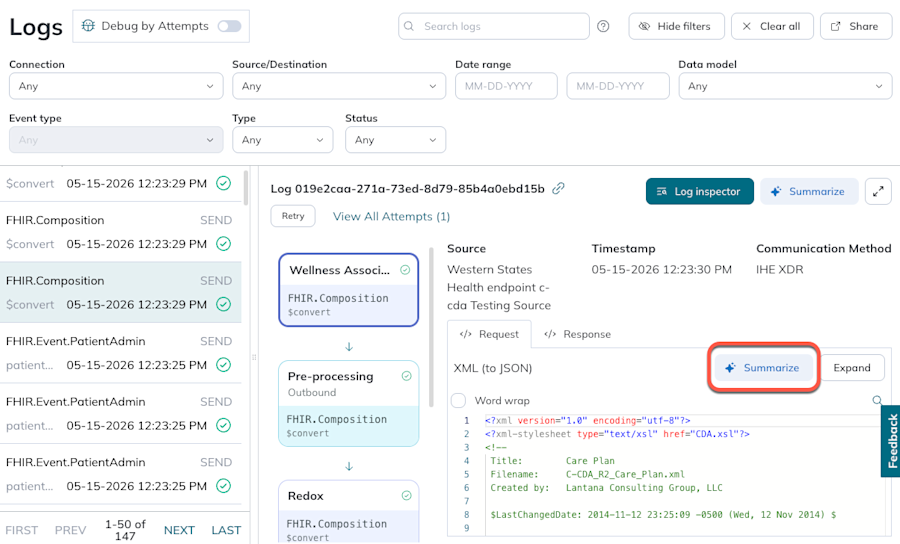This screenshot has height=544, width=900.
Task: Click the success check icon on Pre-processing card
Action: point(406,376)
